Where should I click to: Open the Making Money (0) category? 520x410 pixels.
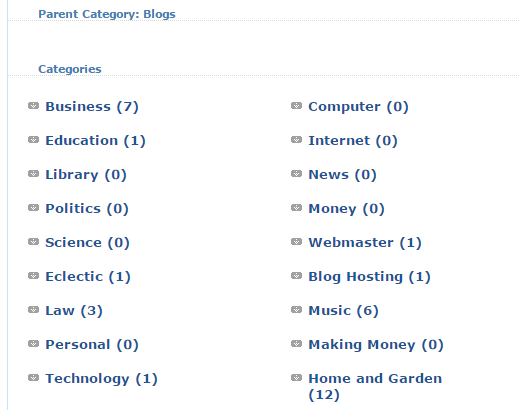[376, 345]
